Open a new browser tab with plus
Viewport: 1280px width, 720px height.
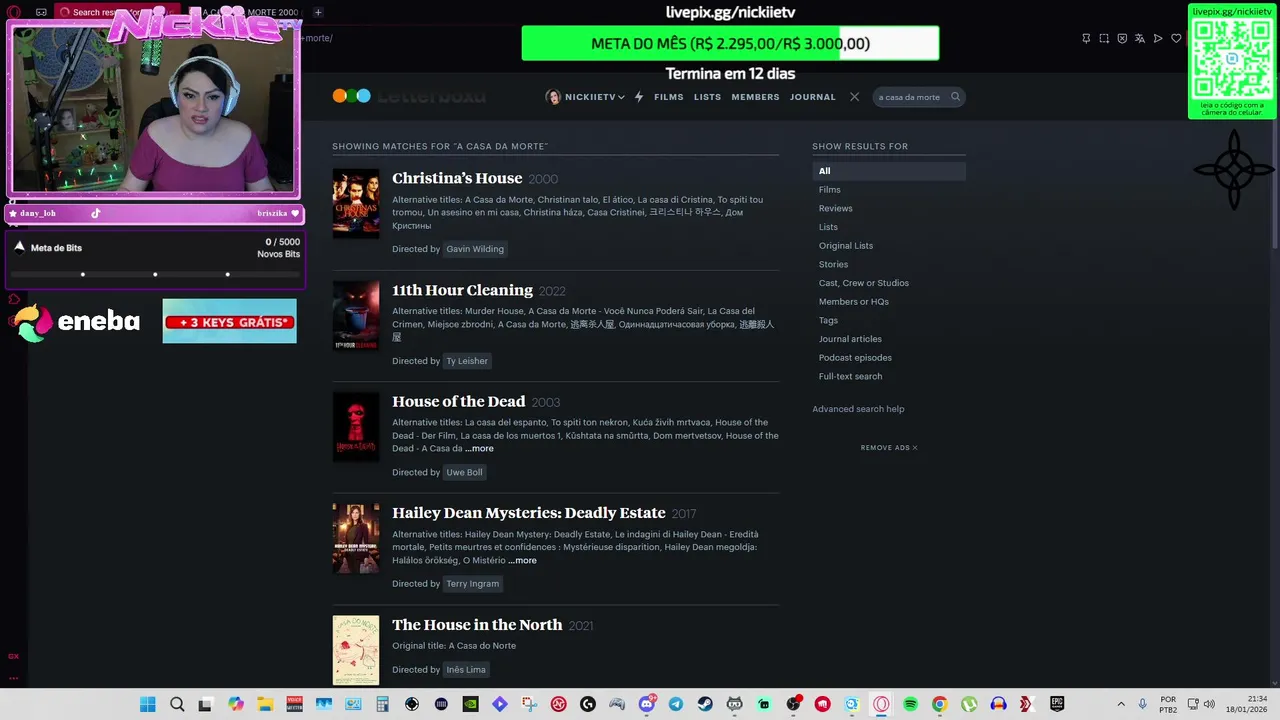click(x=318, y=12)
